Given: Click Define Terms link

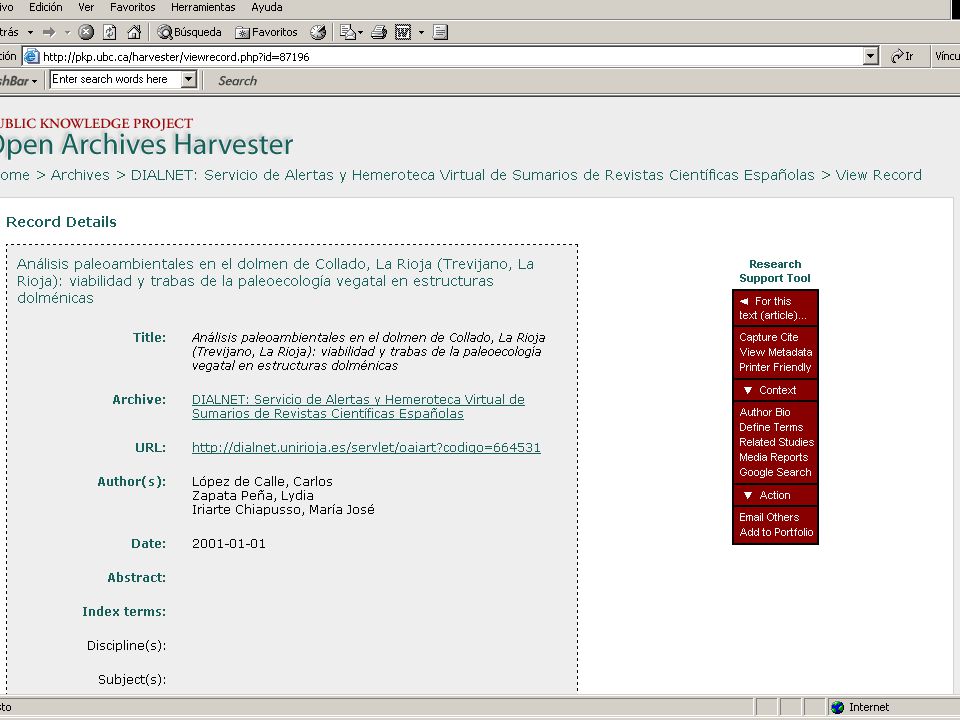Looking at the screenshot, I should click(x=771, y=427).
